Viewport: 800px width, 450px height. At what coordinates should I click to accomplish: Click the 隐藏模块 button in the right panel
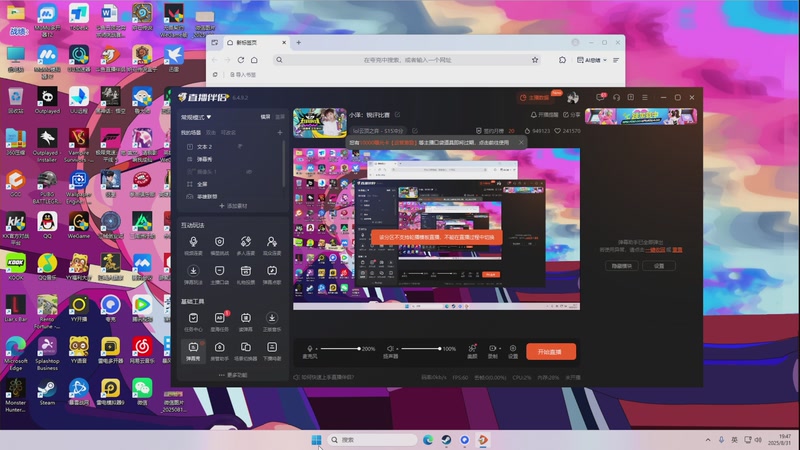click(621, 266)
